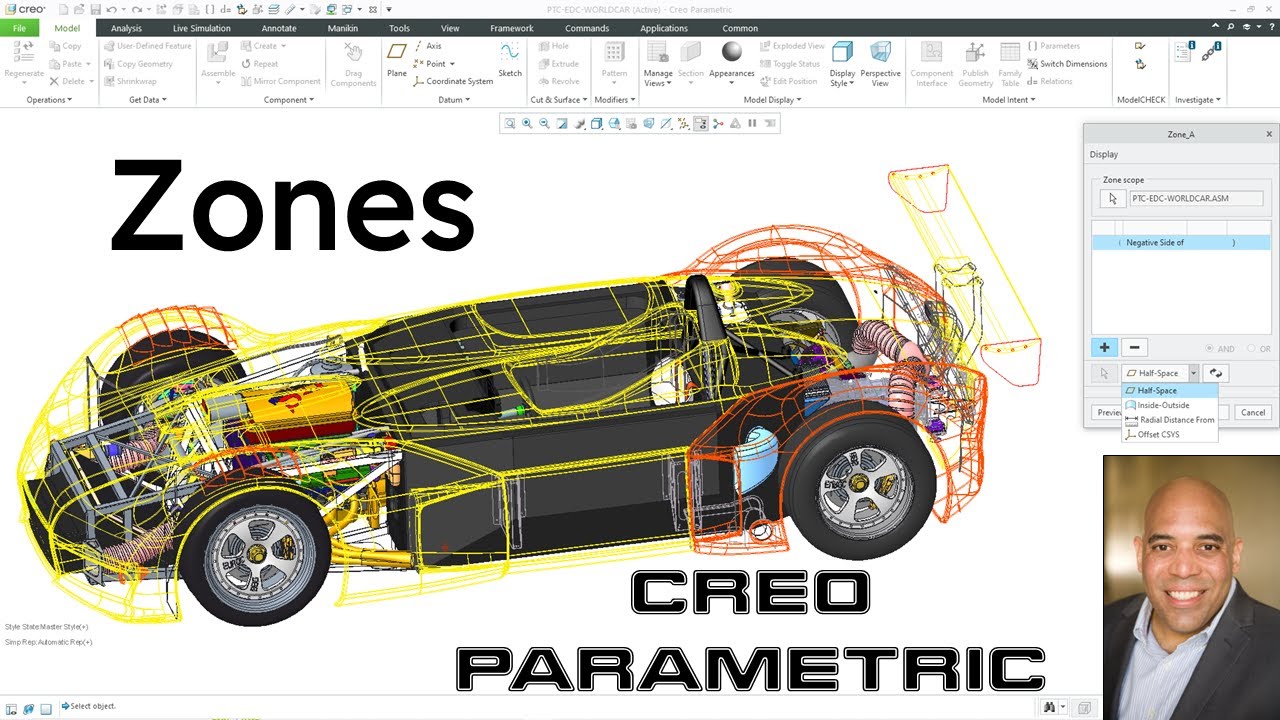Switch to the Manikin tab
The height and width of the screenshot is (720, 1280).
[343, 28]
